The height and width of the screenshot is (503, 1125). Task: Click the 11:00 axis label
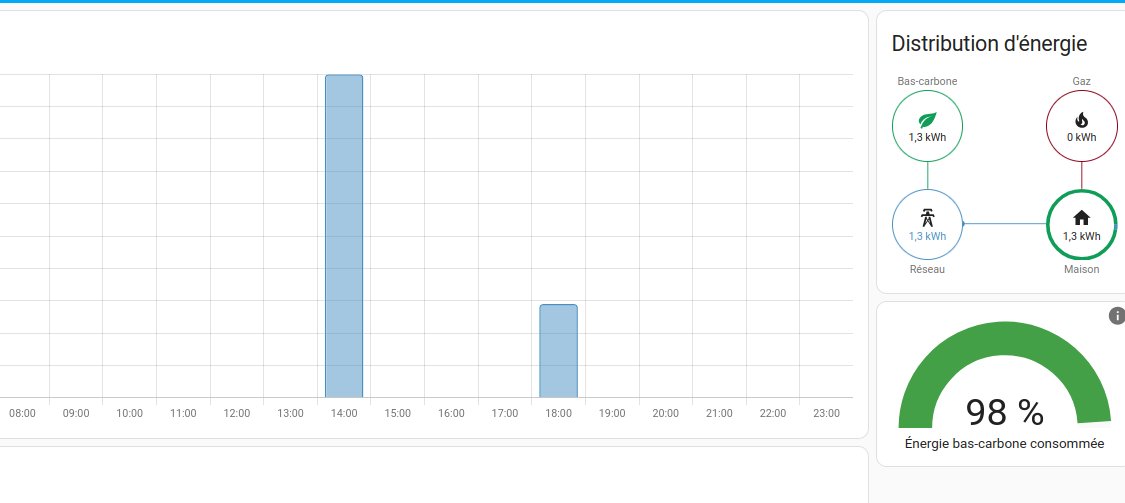click(x=183, y=414)
